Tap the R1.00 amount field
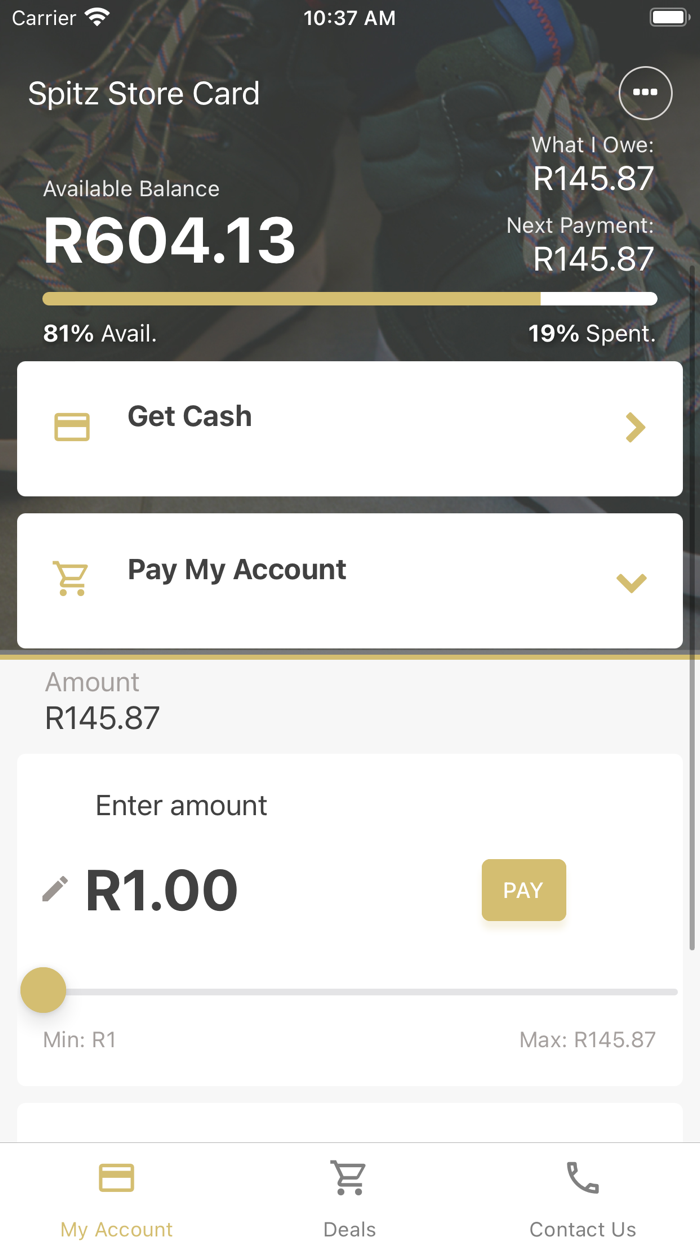The width and height of the screenshot is (700, 1244). pyautogui.click(x=162, y=890)
